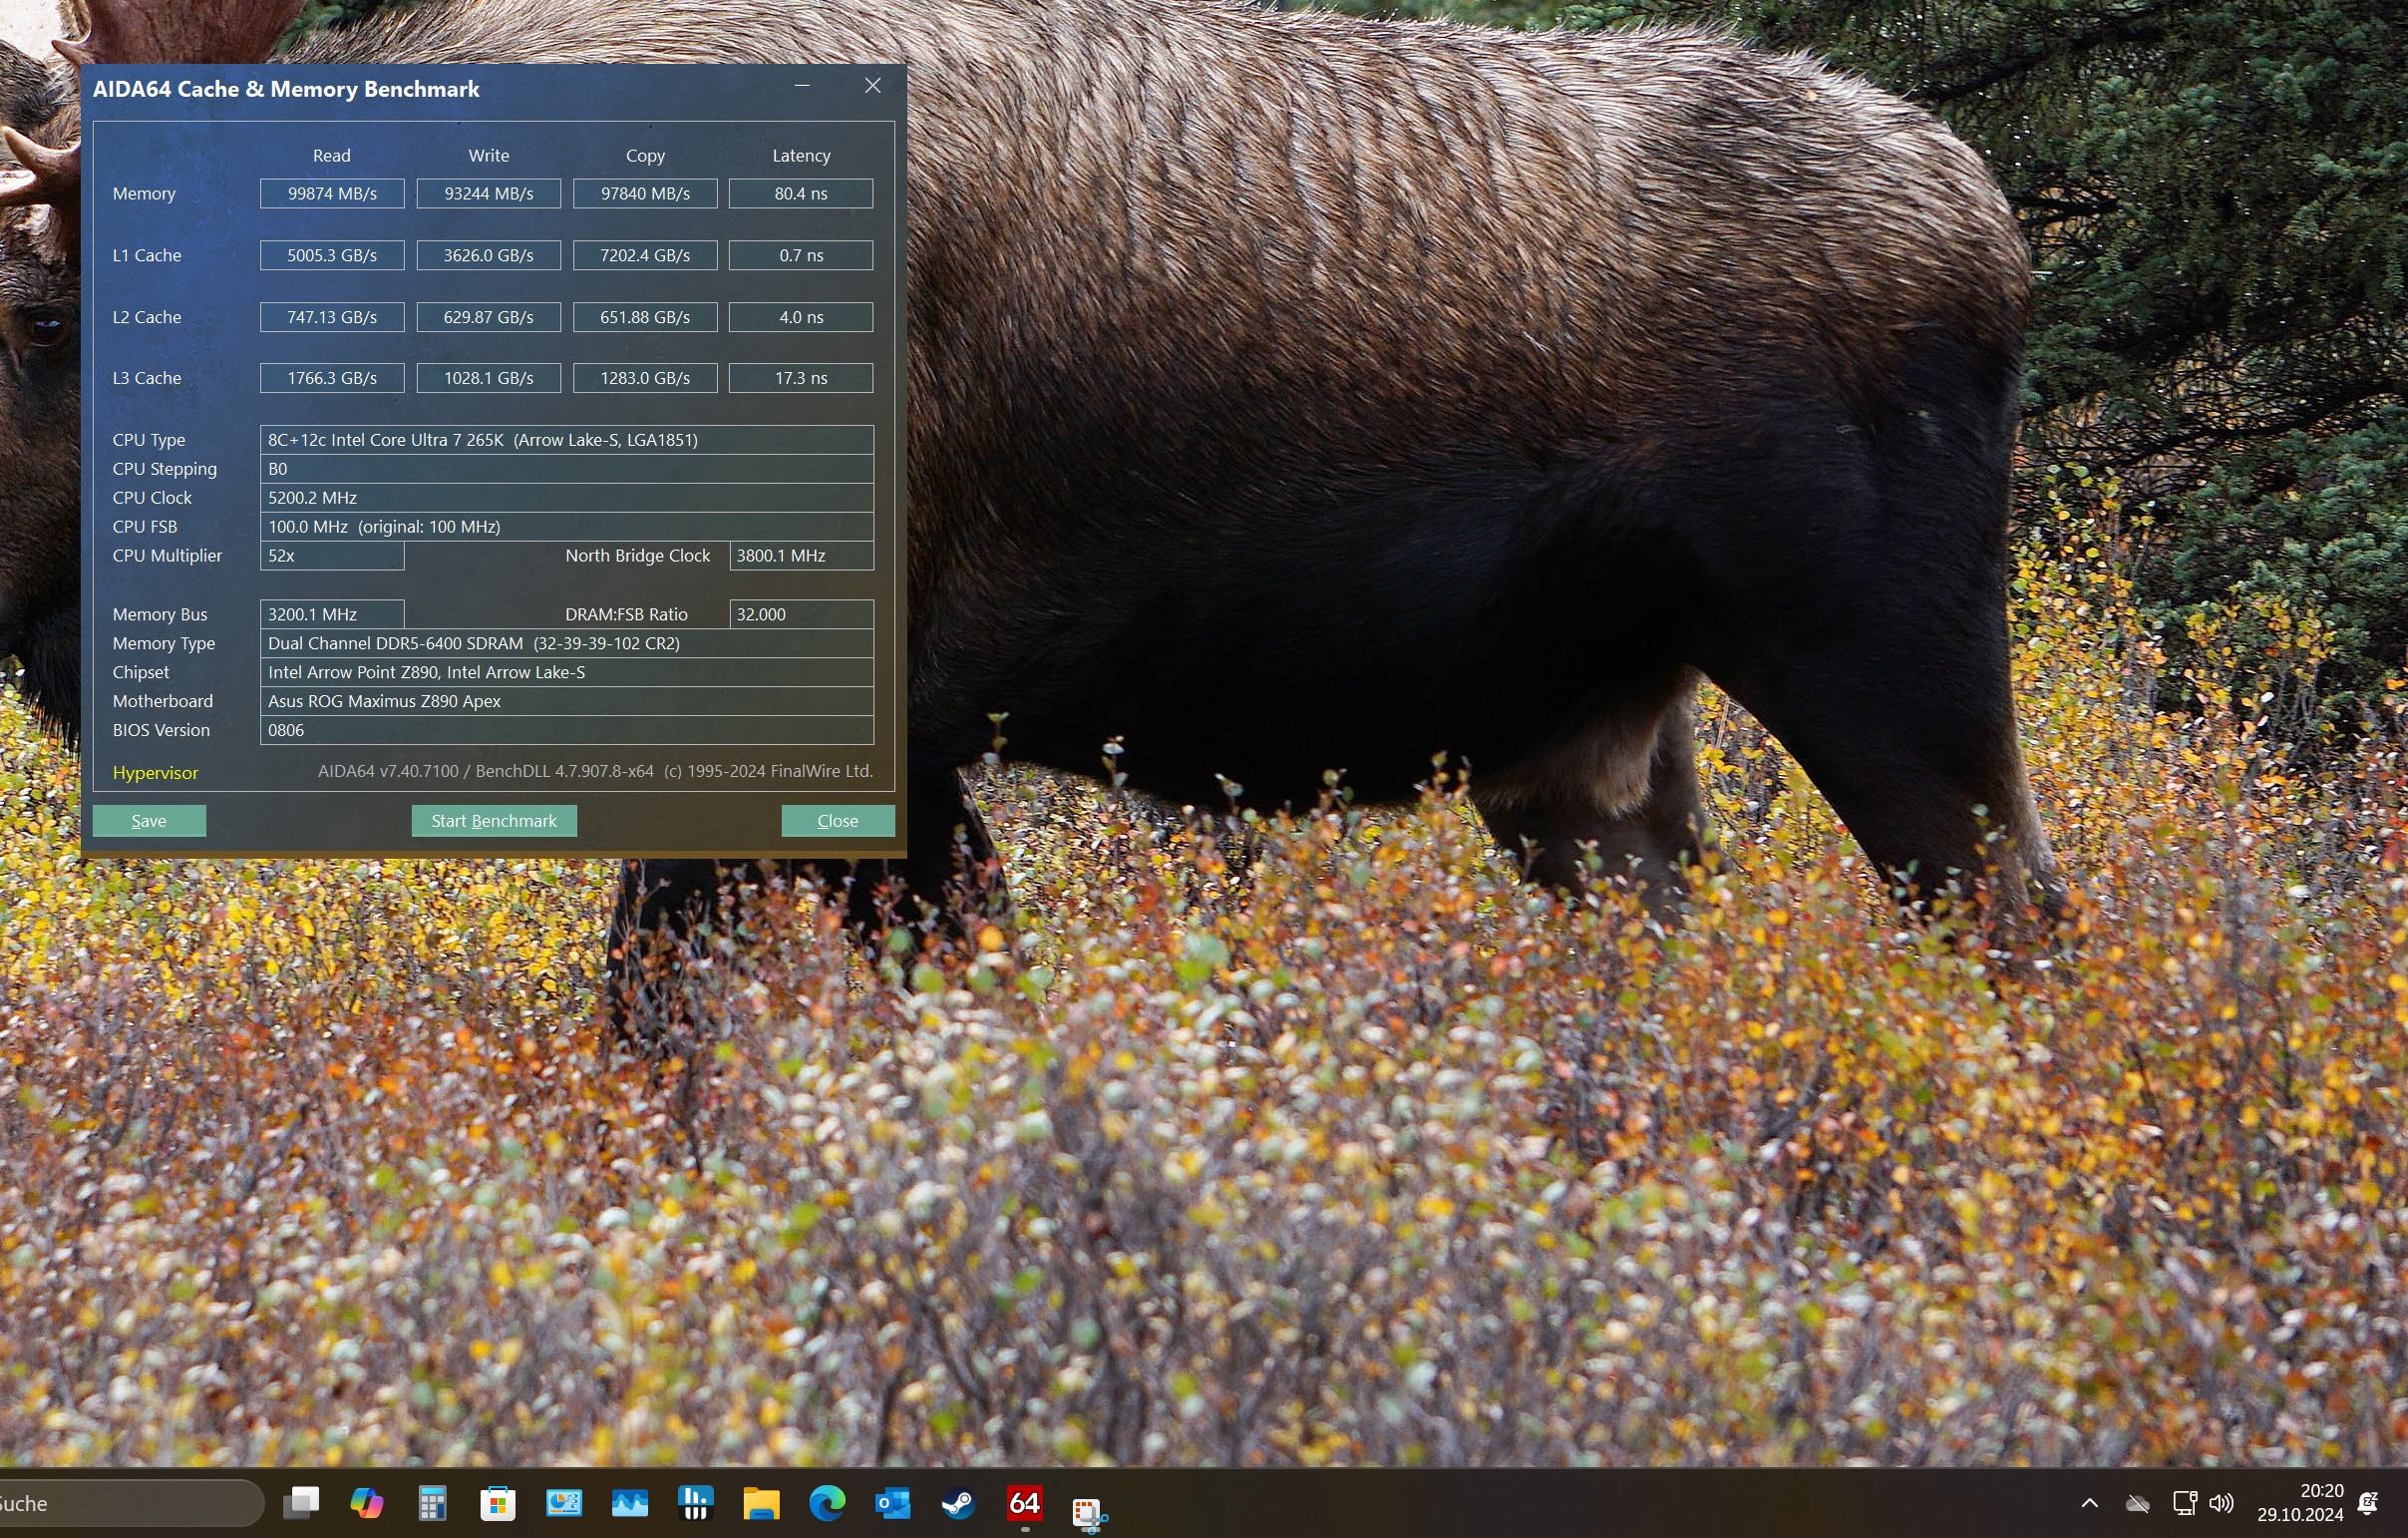Click the Memory Read result field

click(x=332, y=194)
